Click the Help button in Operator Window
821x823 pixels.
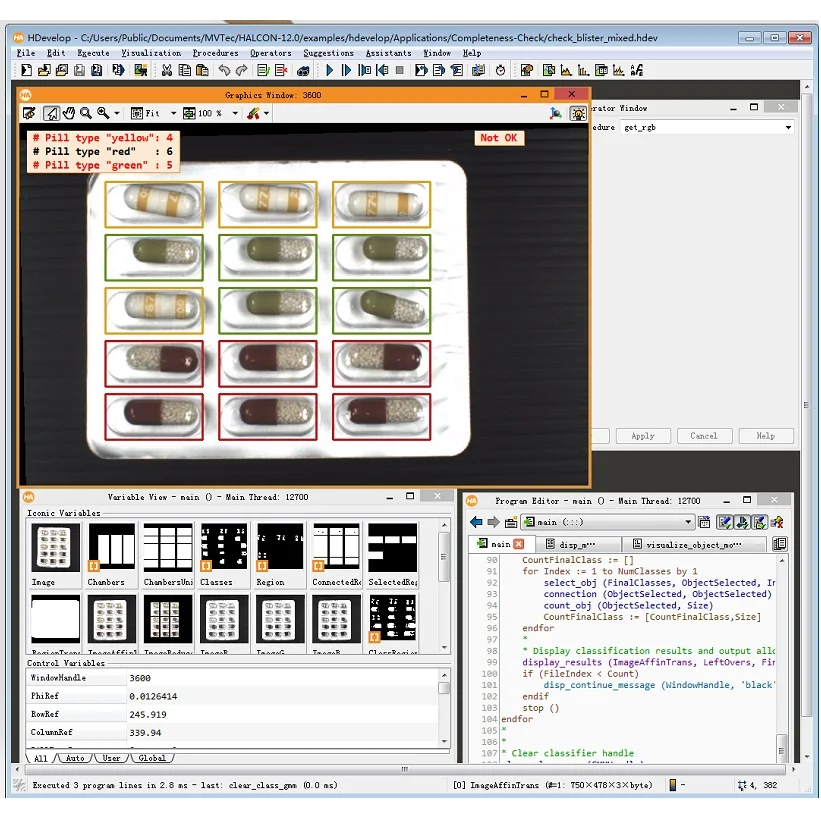(765, 436)
